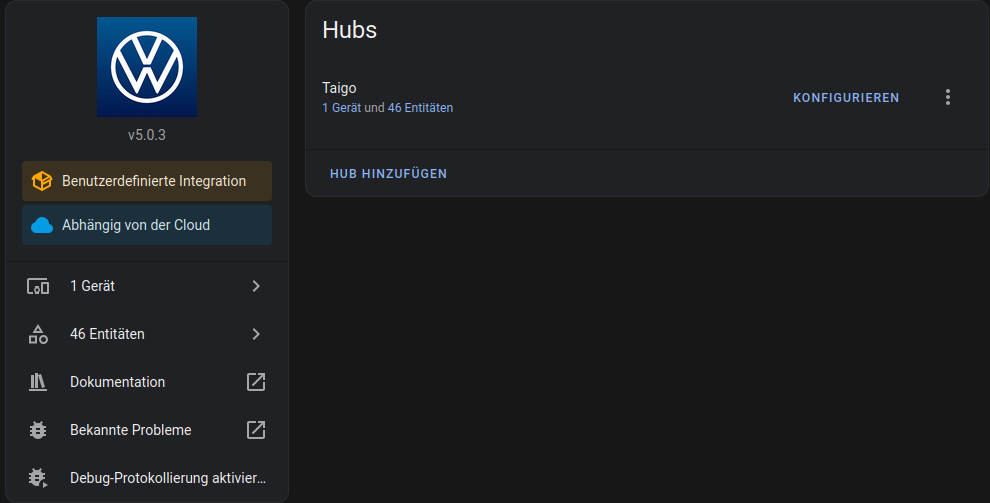Follow the 46 Entitäten link under Taigo
This screenshot has width=990, height=503.
click(420, 108)
